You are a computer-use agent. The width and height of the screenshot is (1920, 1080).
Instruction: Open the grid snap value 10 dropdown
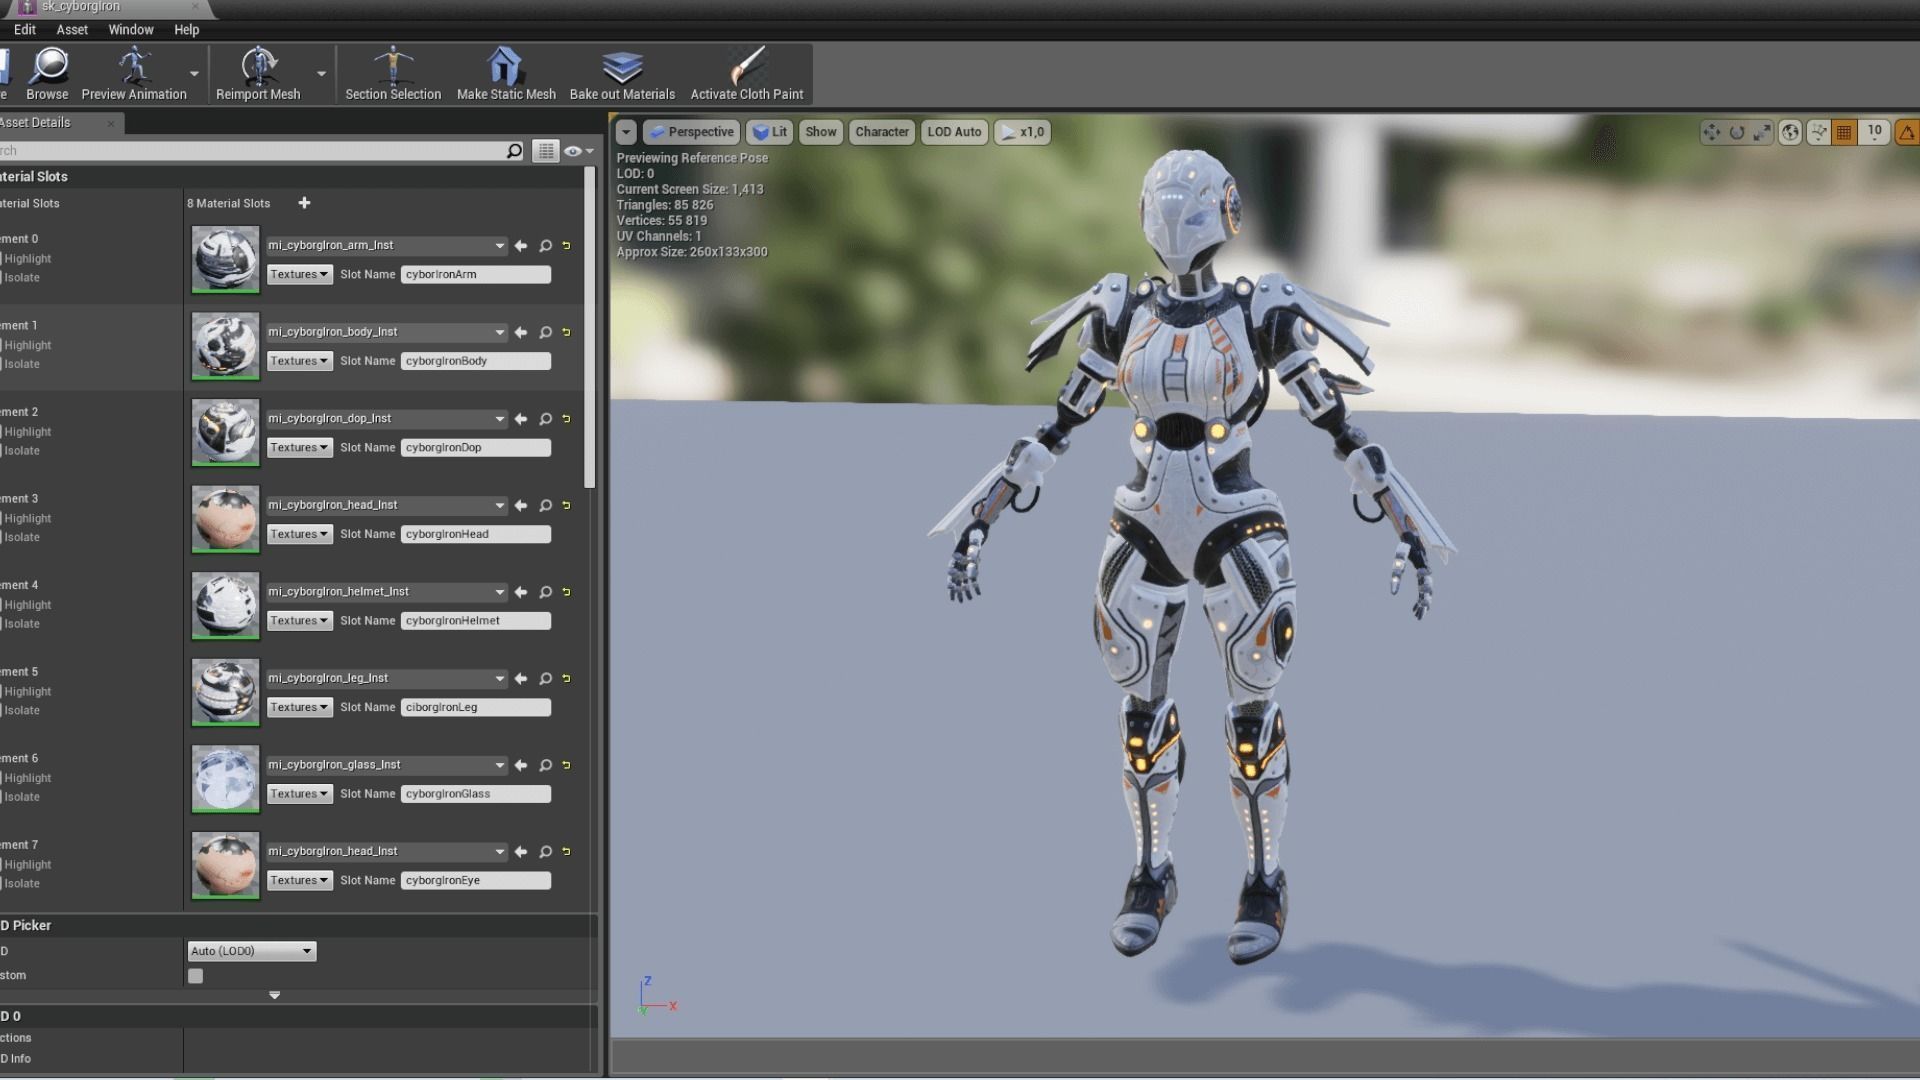pyautogui.click(x=1875, y=132)
